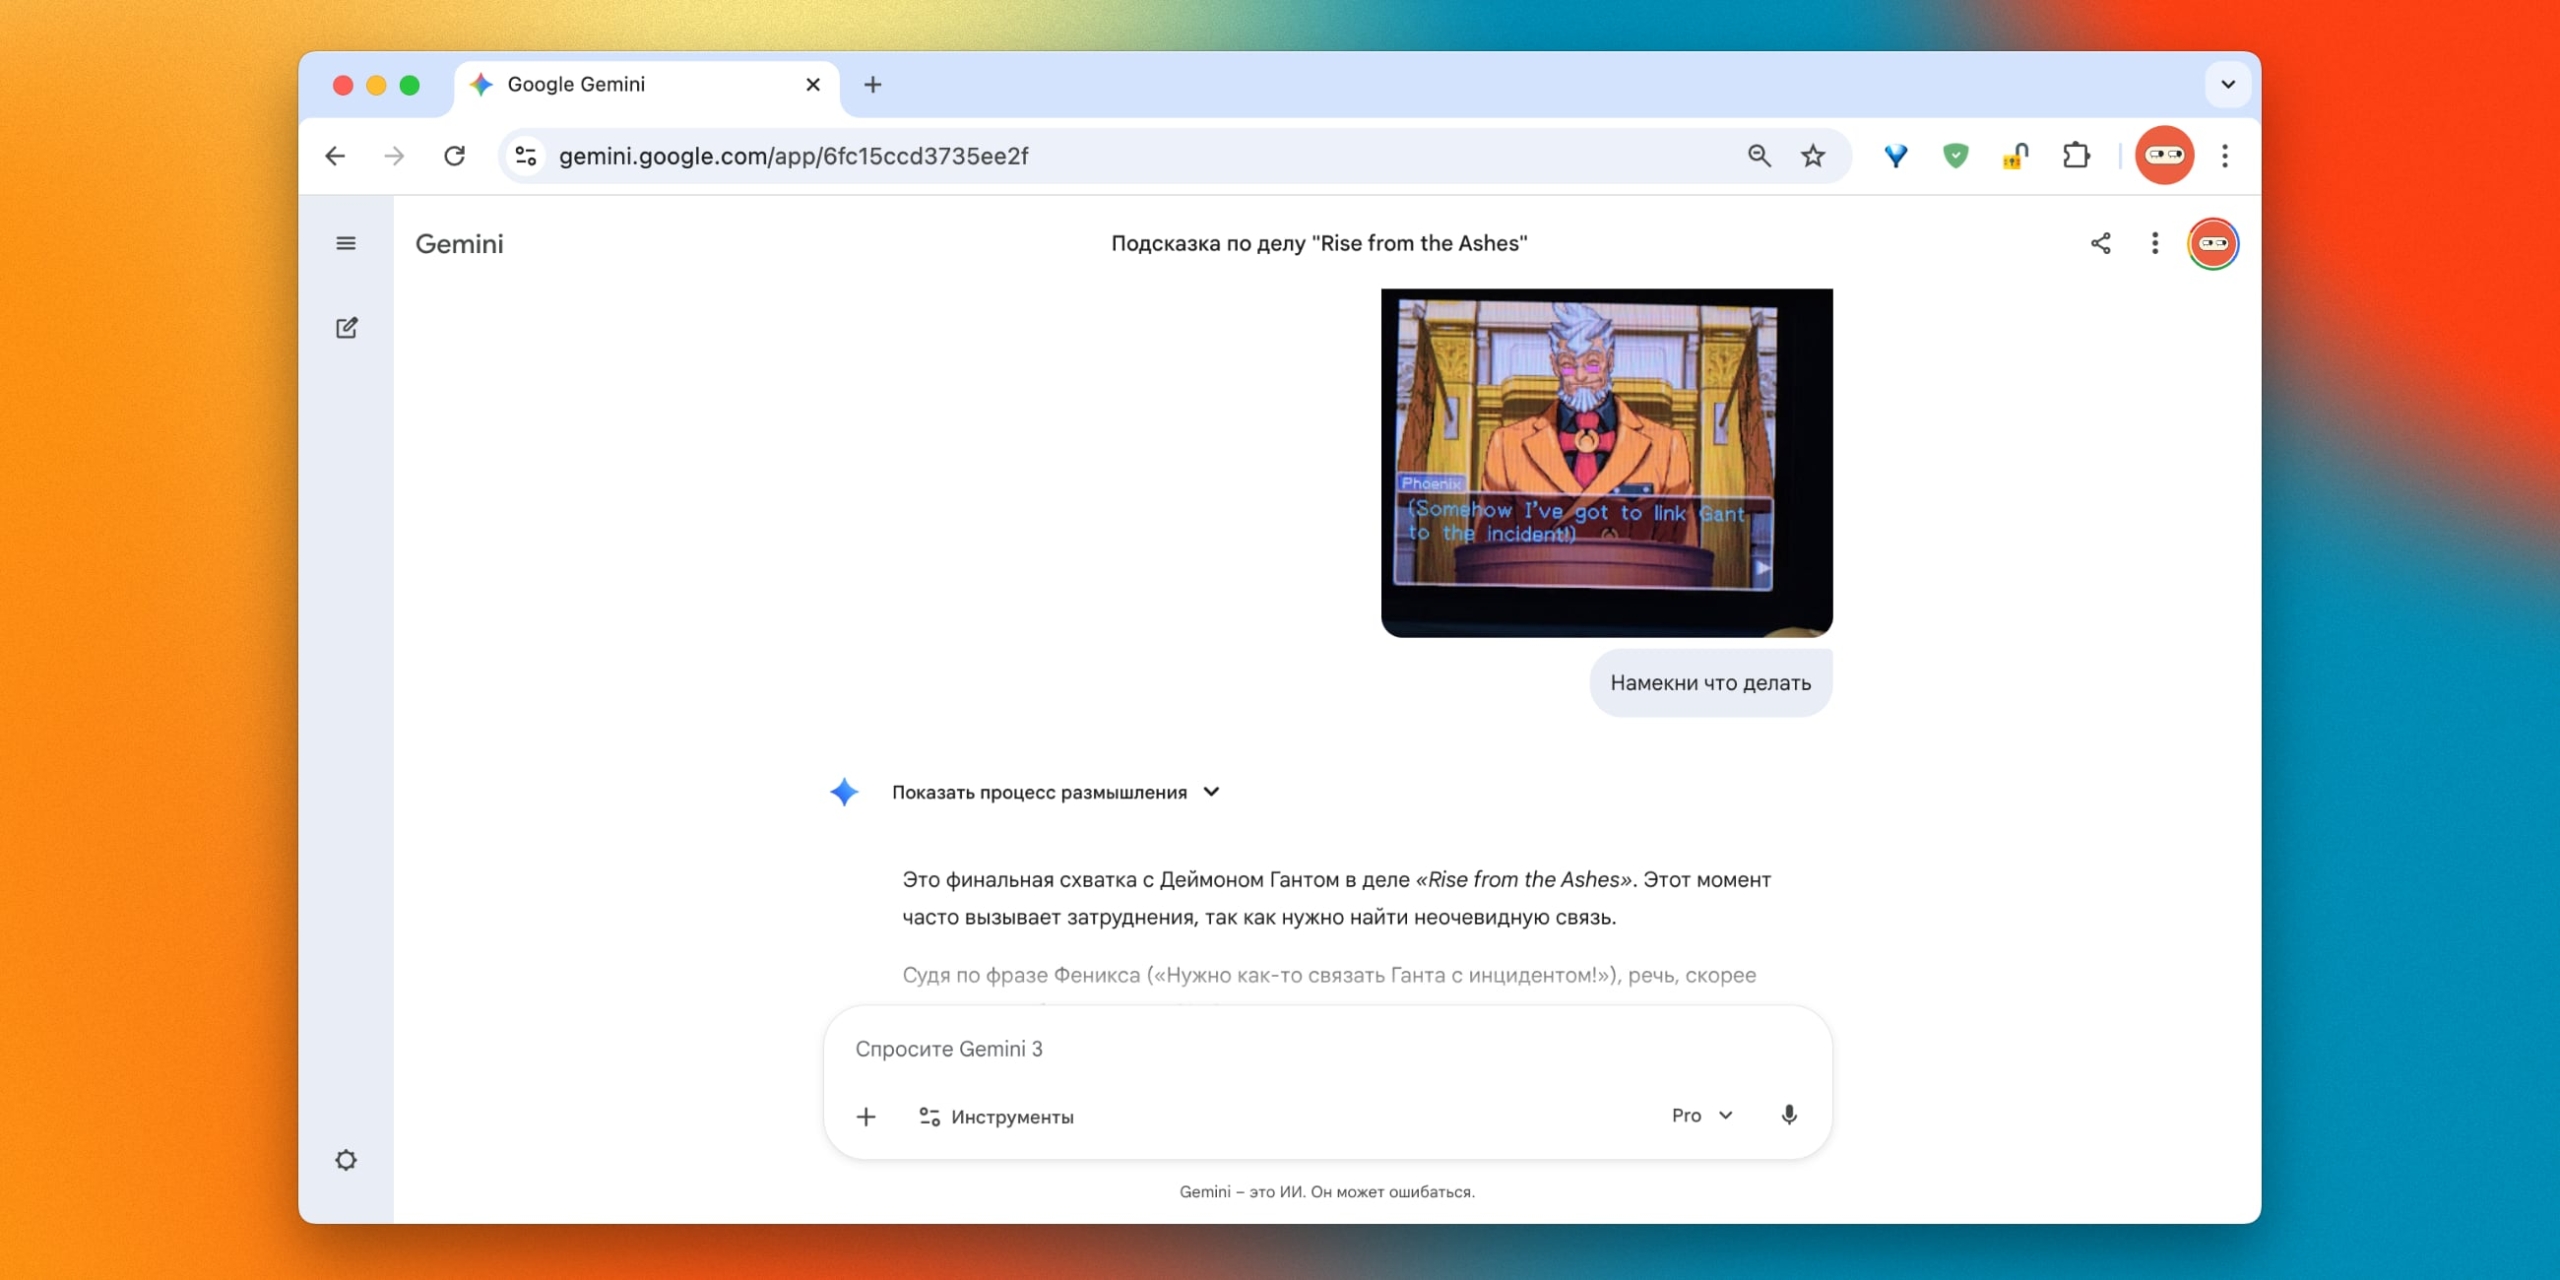Open a new browser tab
The height and width of the screenshot is (1280, 2560).
click(872, 85)
